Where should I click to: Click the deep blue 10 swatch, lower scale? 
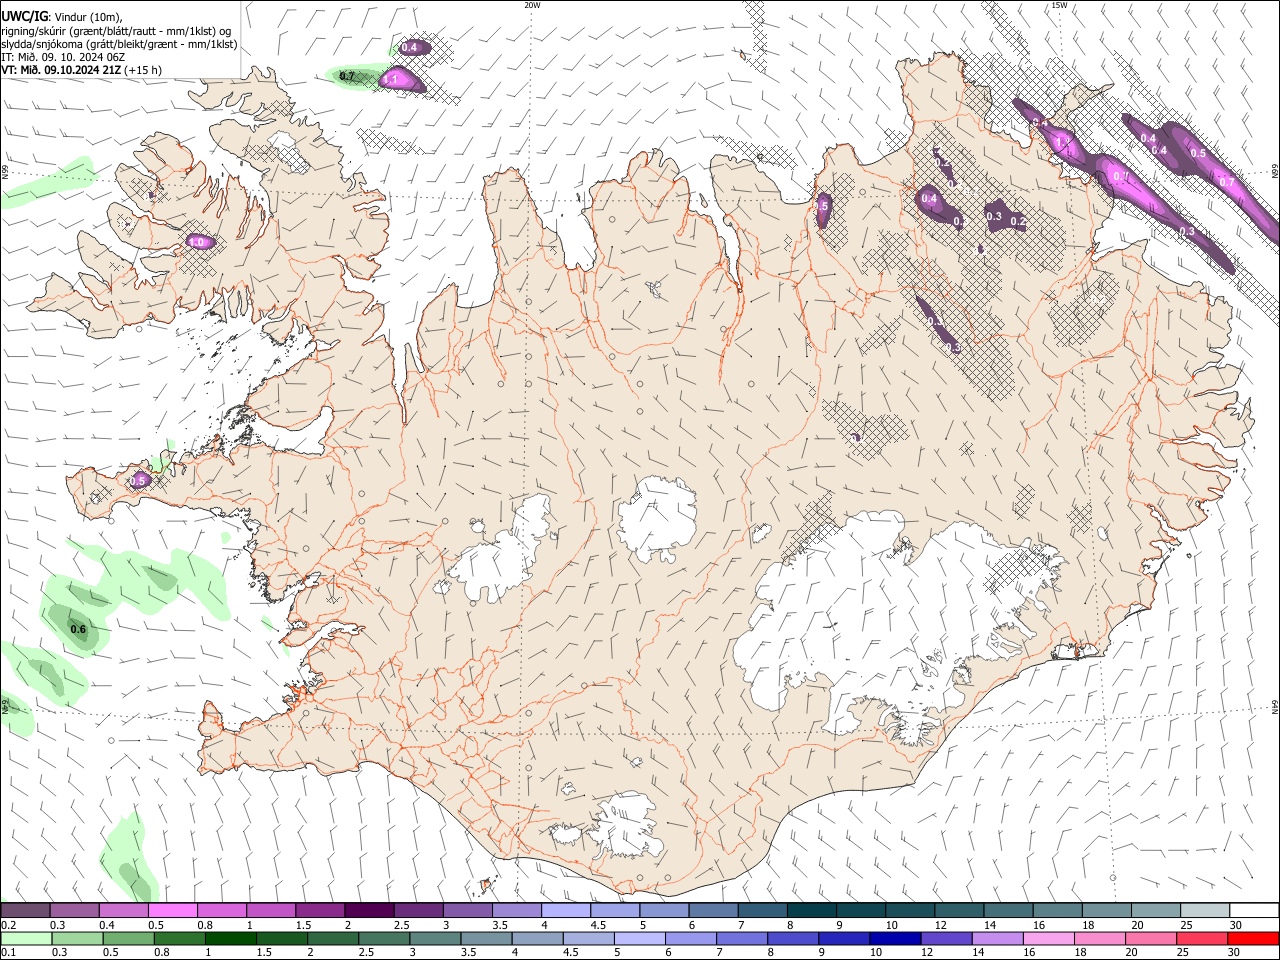[896, 938]
